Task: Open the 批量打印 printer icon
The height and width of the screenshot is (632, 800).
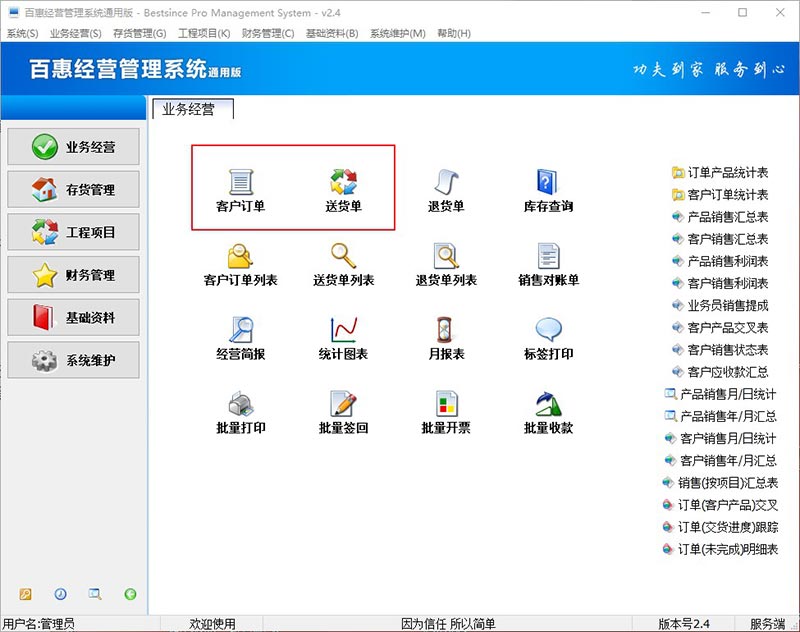Action: point(240,403)
